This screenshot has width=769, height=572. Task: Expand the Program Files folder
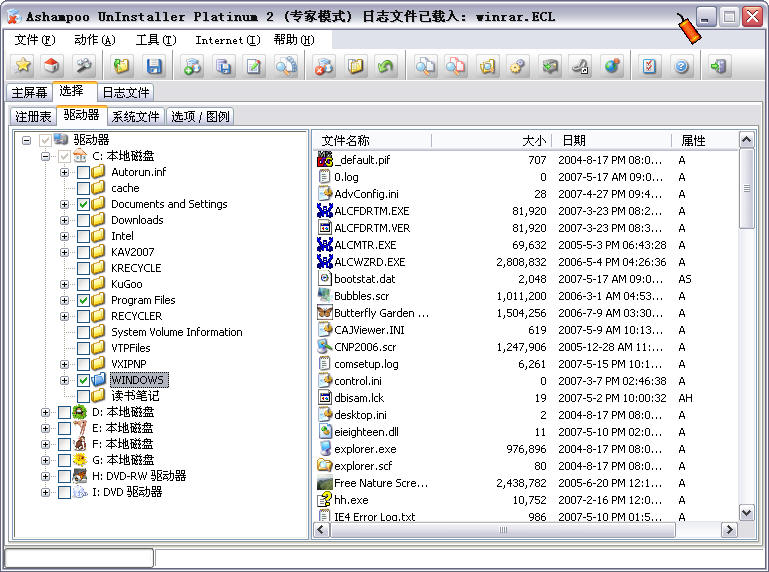point(64,300)
